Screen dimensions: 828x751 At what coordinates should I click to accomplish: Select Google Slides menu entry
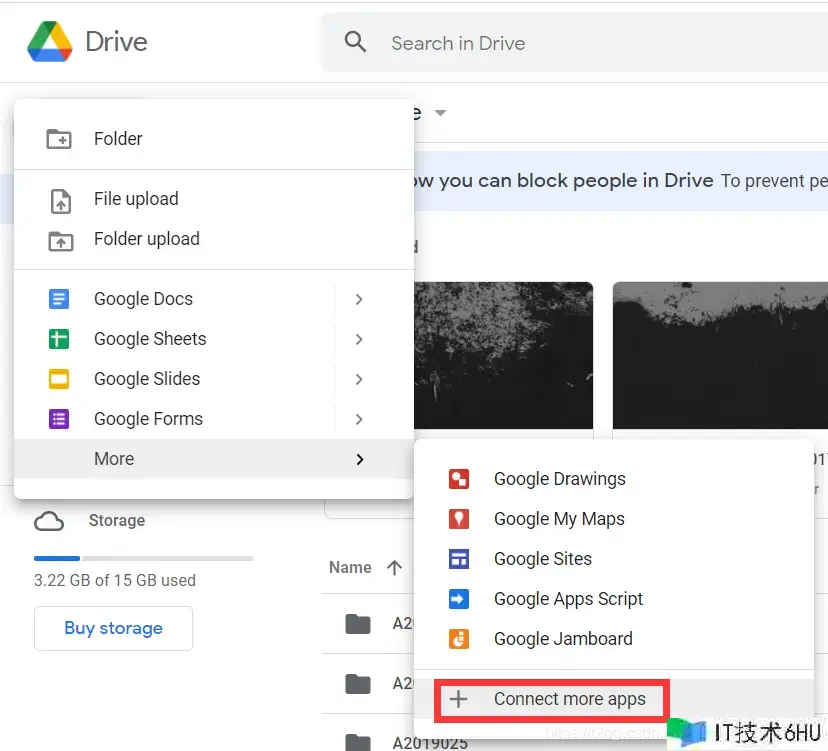point(214,379)
